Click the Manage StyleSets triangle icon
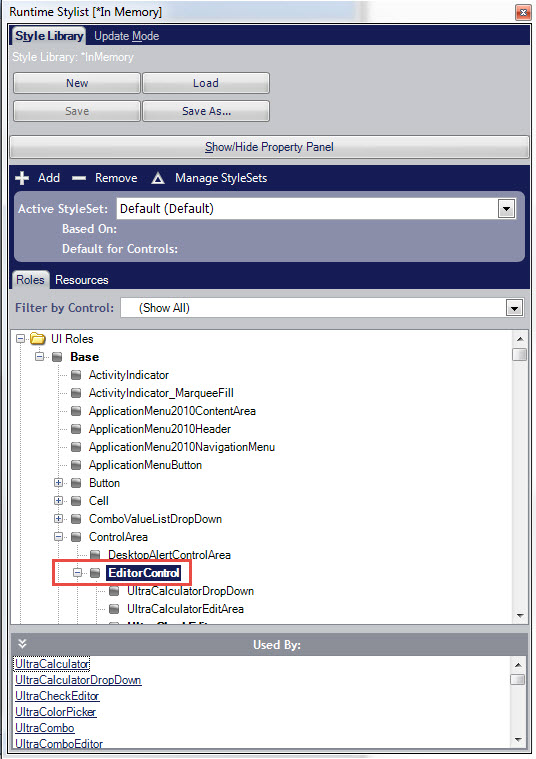The image size is (536, 759). [x=158, y=179]
